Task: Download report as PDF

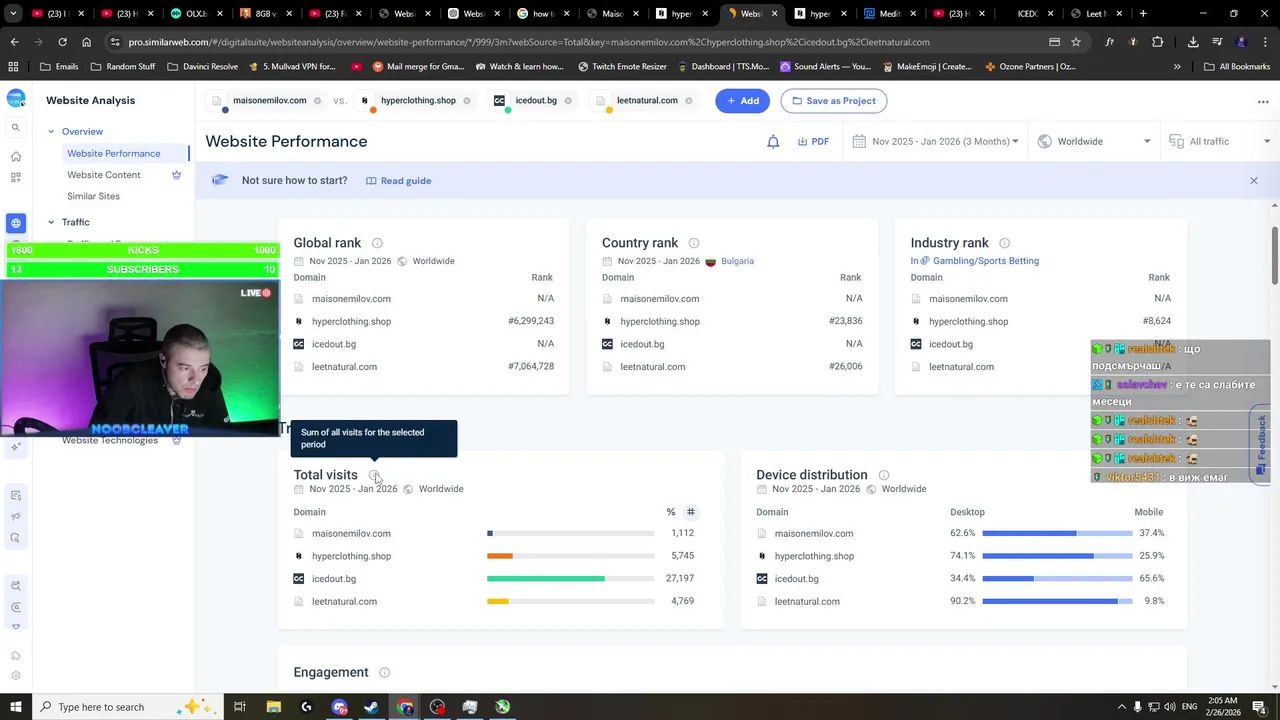Action: [x=813, y=142]
